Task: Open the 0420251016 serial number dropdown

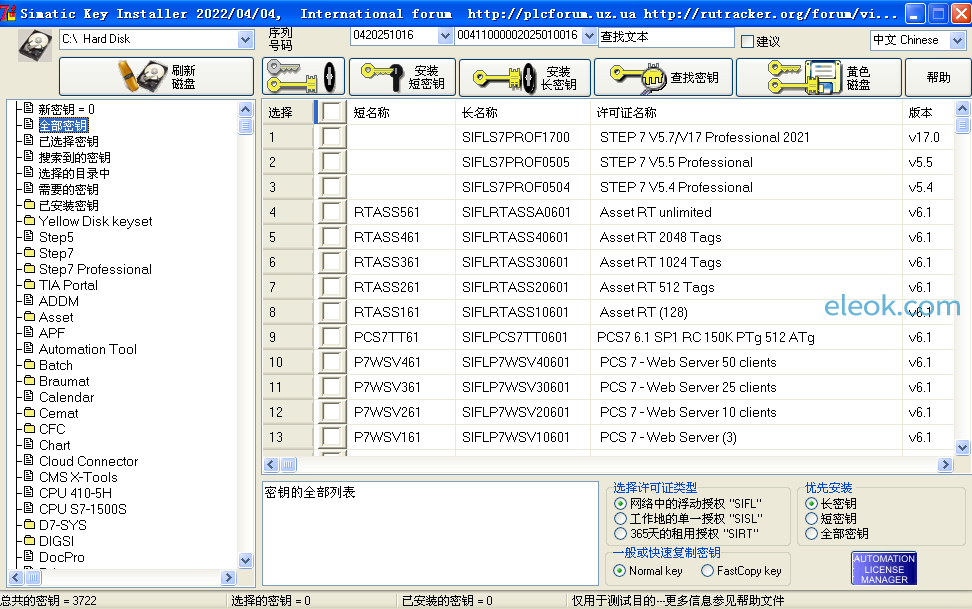Action: pos(445,35)
